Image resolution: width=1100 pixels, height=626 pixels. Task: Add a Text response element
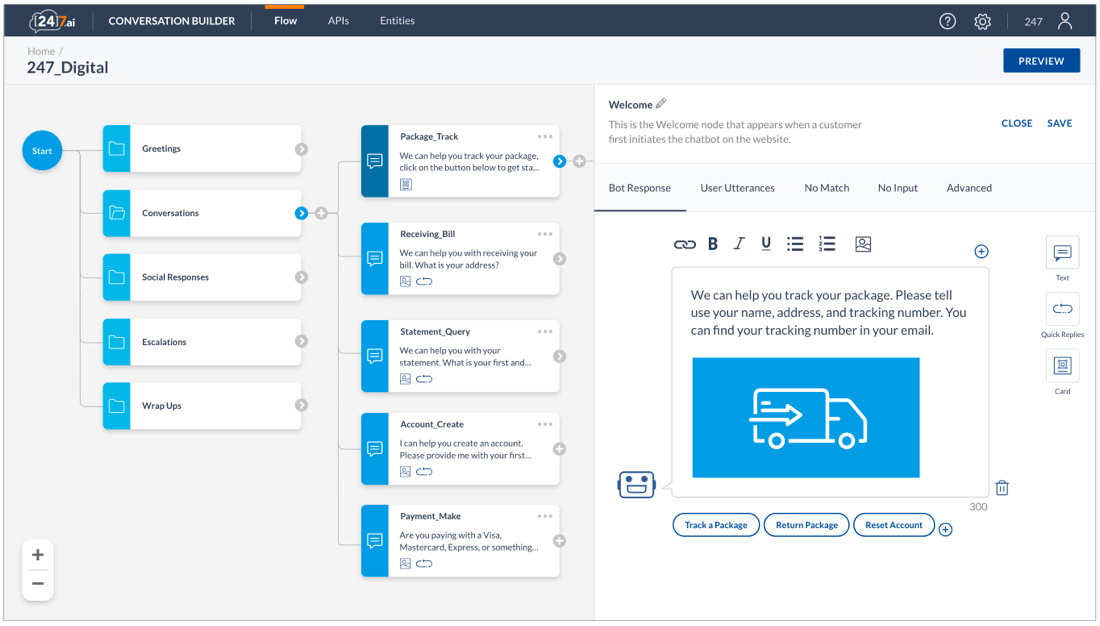pyautogui.click(x=1062, y=253)
